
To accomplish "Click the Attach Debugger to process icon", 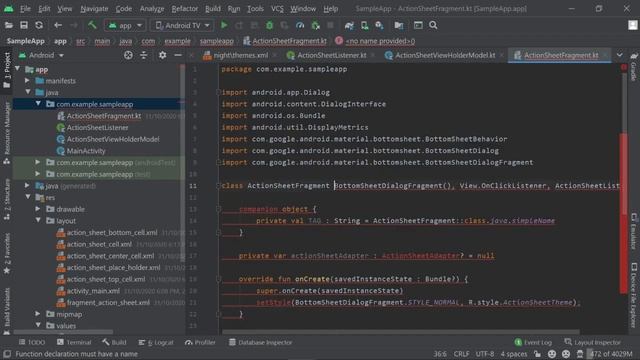I will [x=316, y=25].
